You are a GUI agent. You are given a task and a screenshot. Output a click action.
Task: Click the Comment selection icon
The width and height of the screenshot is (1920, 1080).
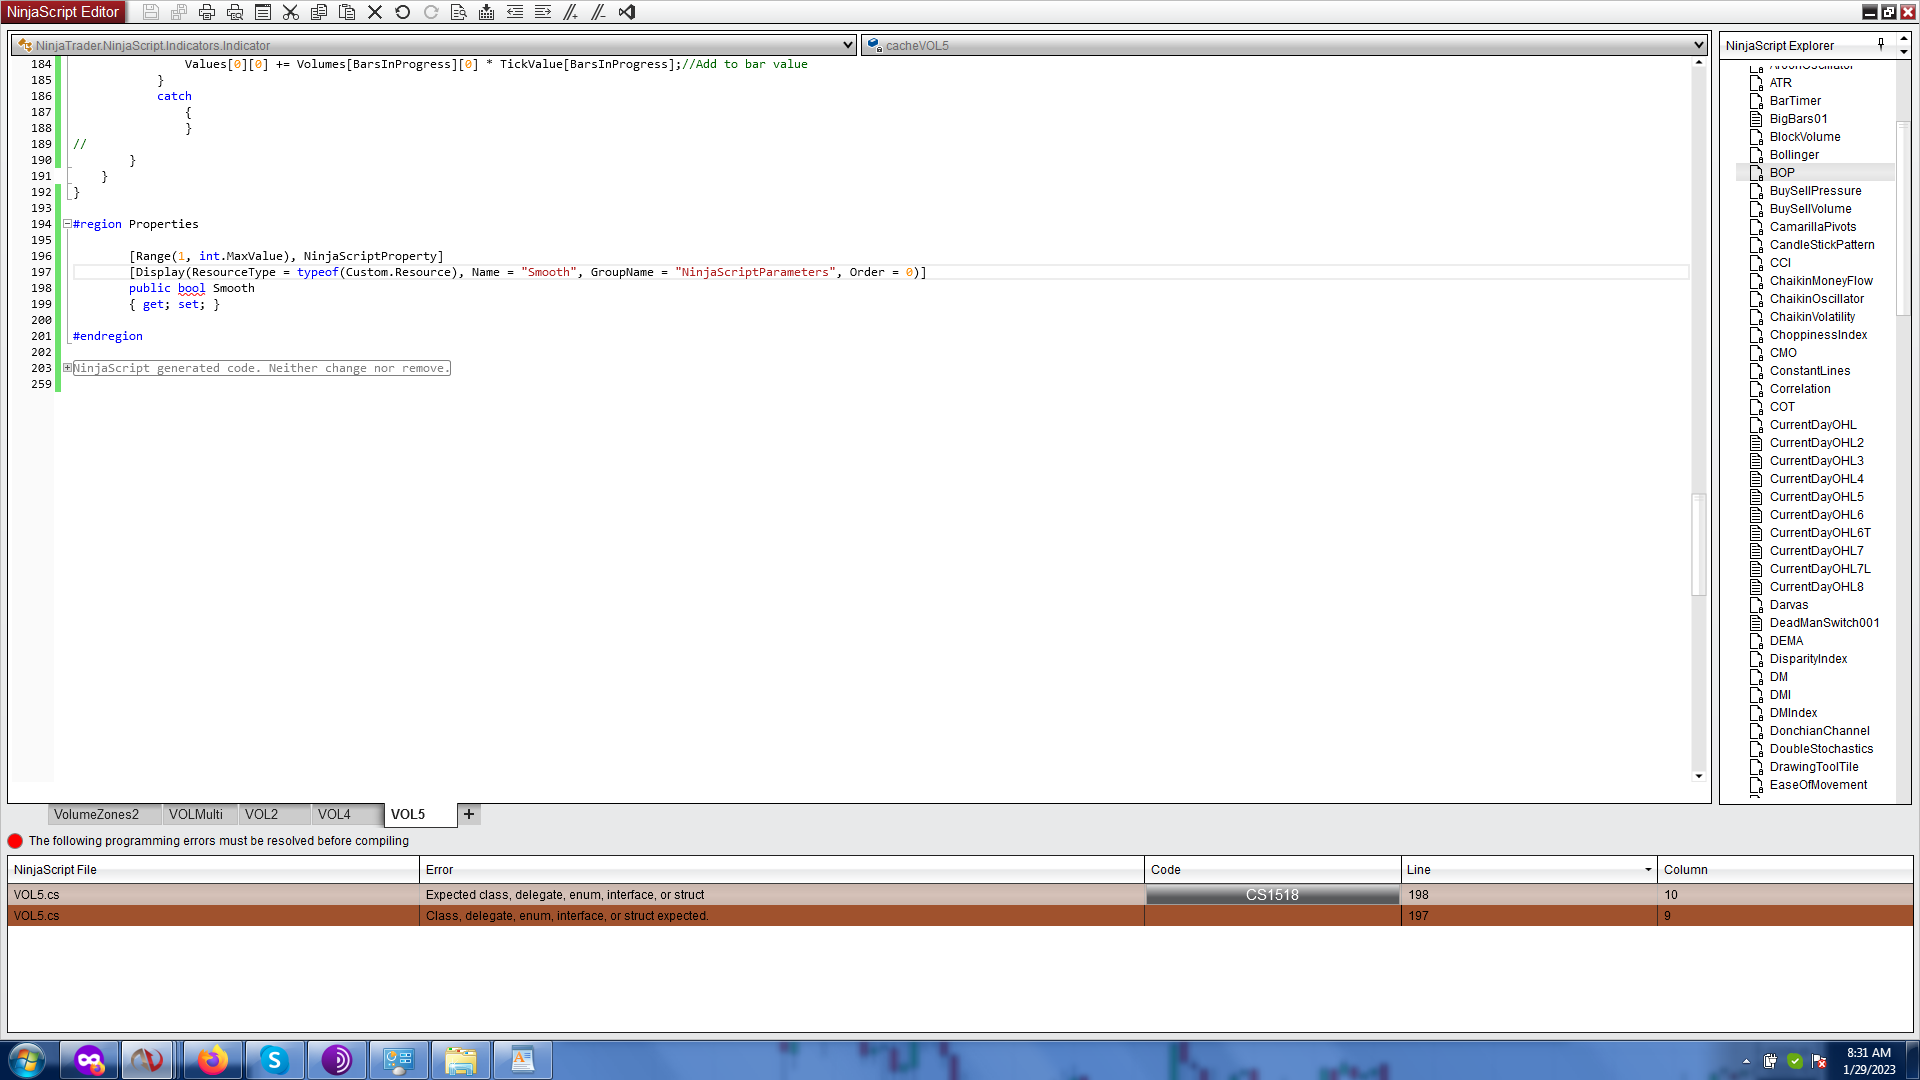click(571, 12)
